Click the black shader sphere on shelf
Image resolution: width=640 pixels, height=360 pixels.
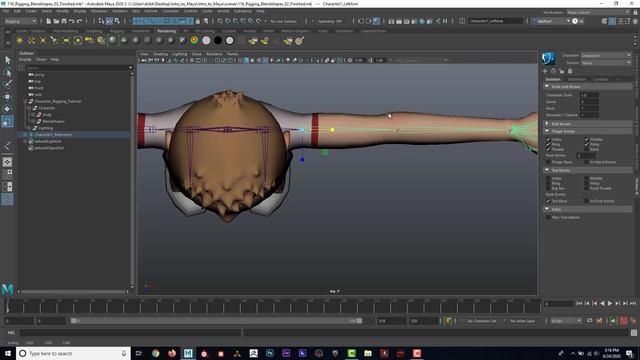coord(218,40)
